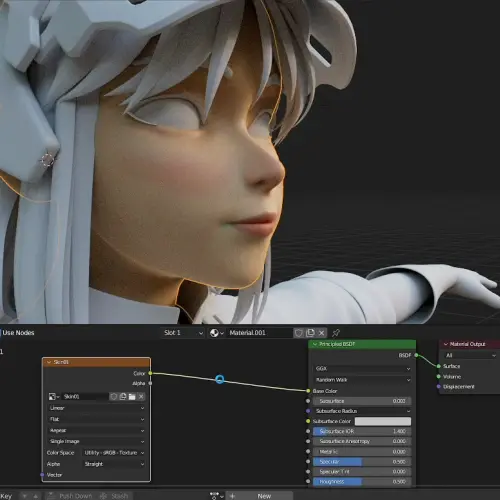Click the Specular slider
Image resolution: width=500 pixels, height=500 pixels.
(362, 461)
